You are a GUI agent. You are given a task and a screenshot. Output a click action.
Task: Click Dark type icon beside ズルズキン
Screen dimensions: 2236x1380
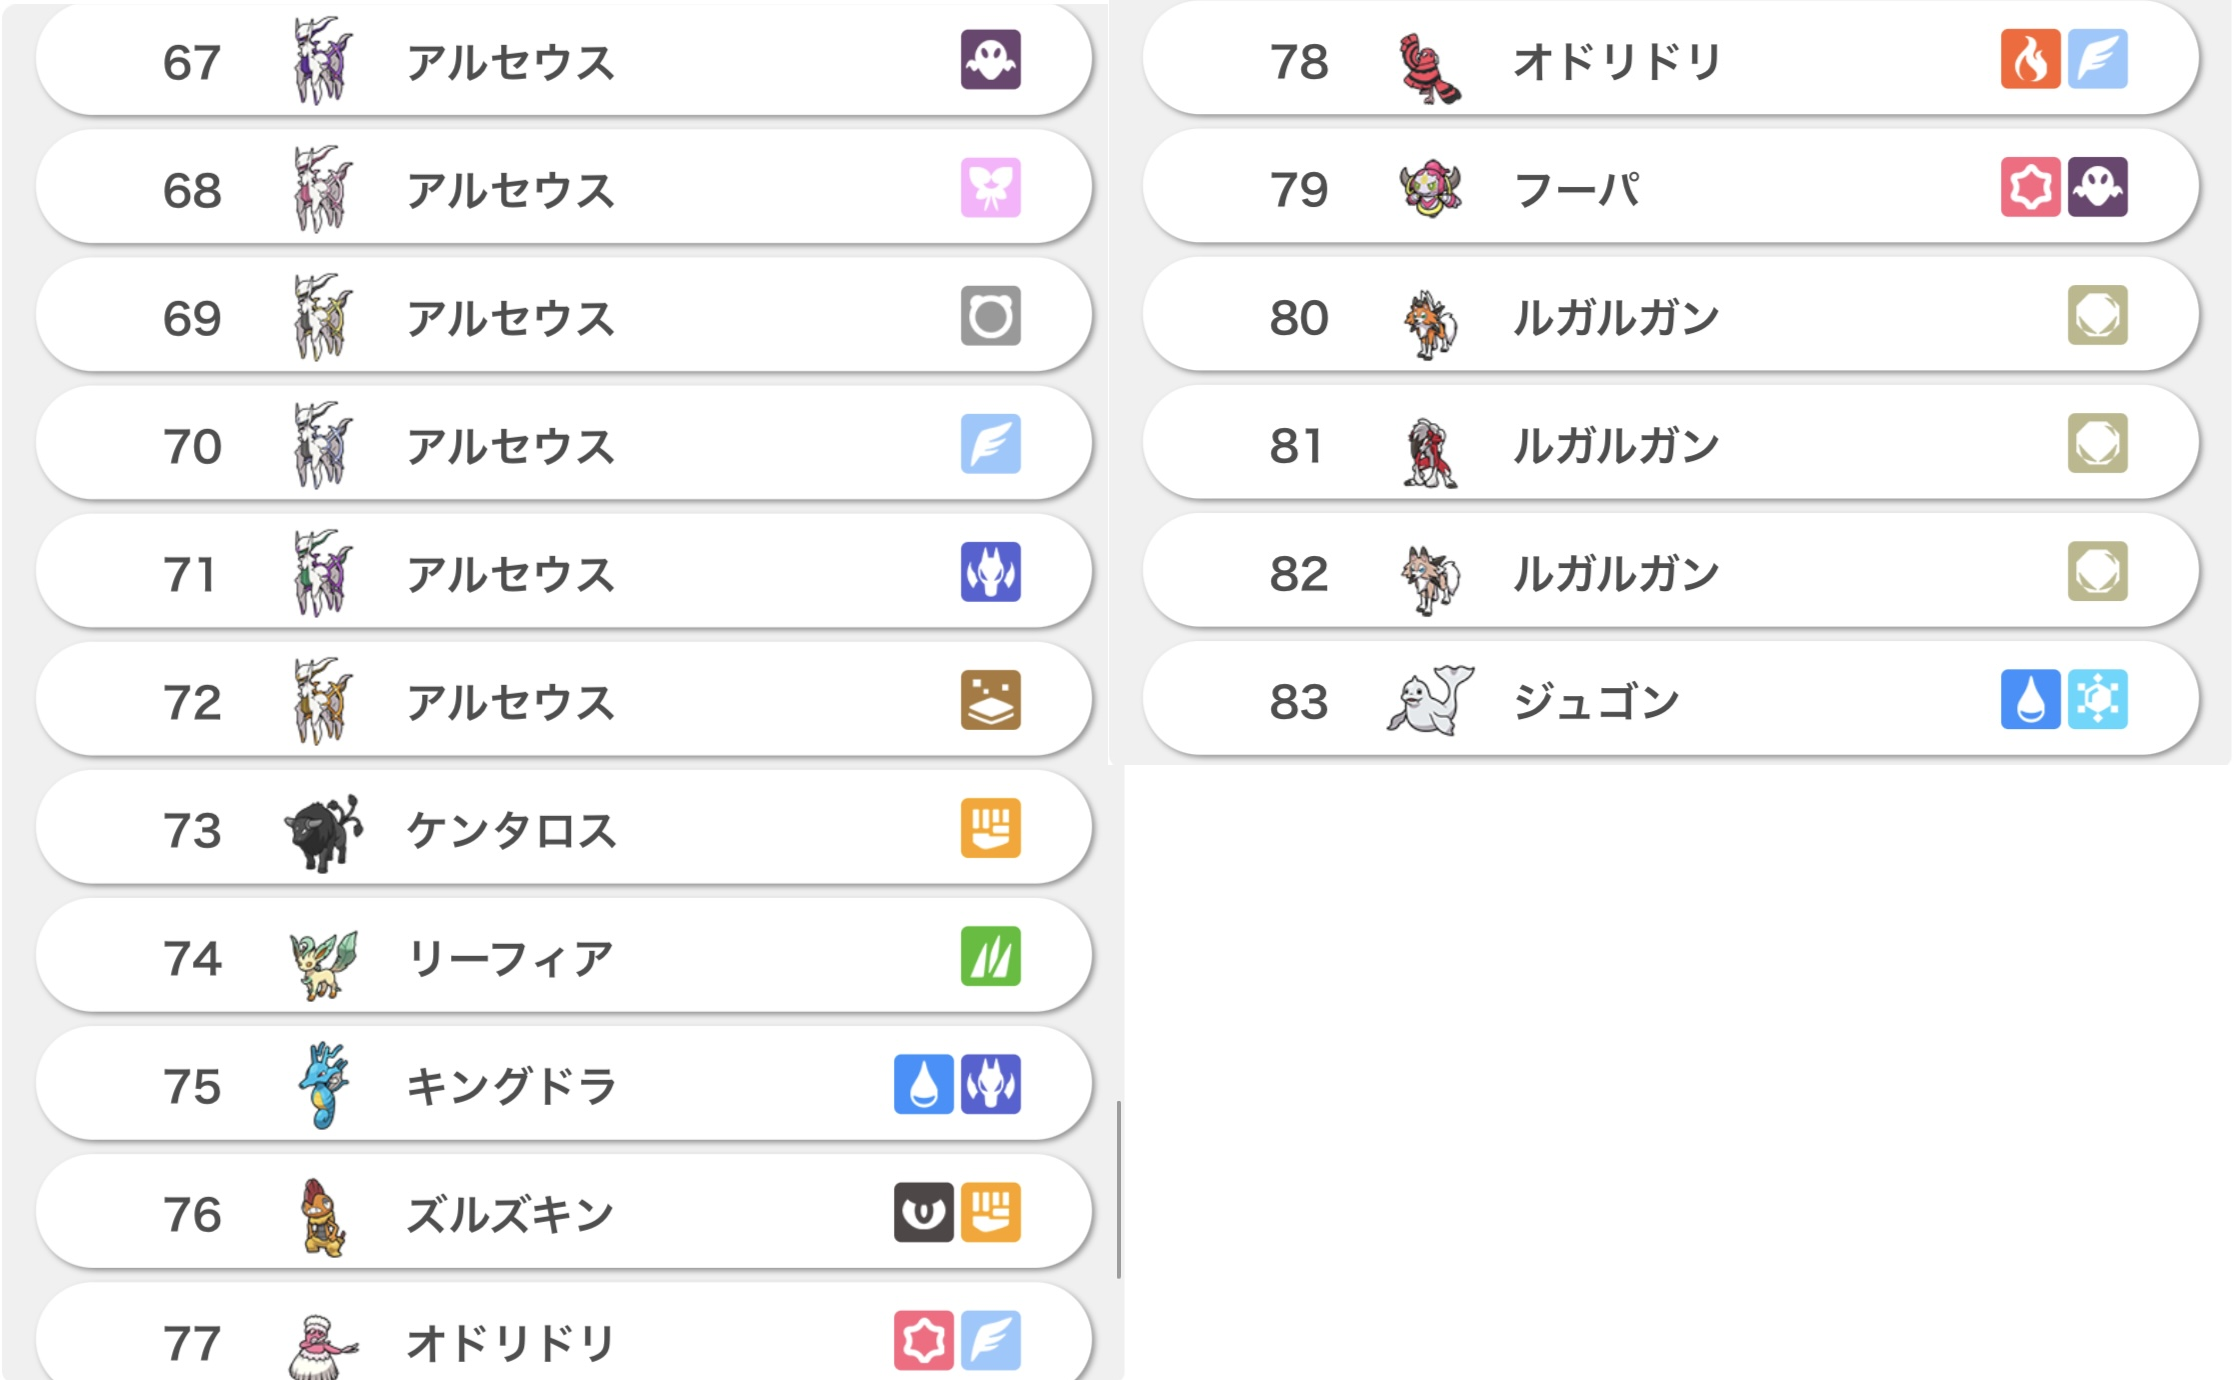tap(923, 1212)
